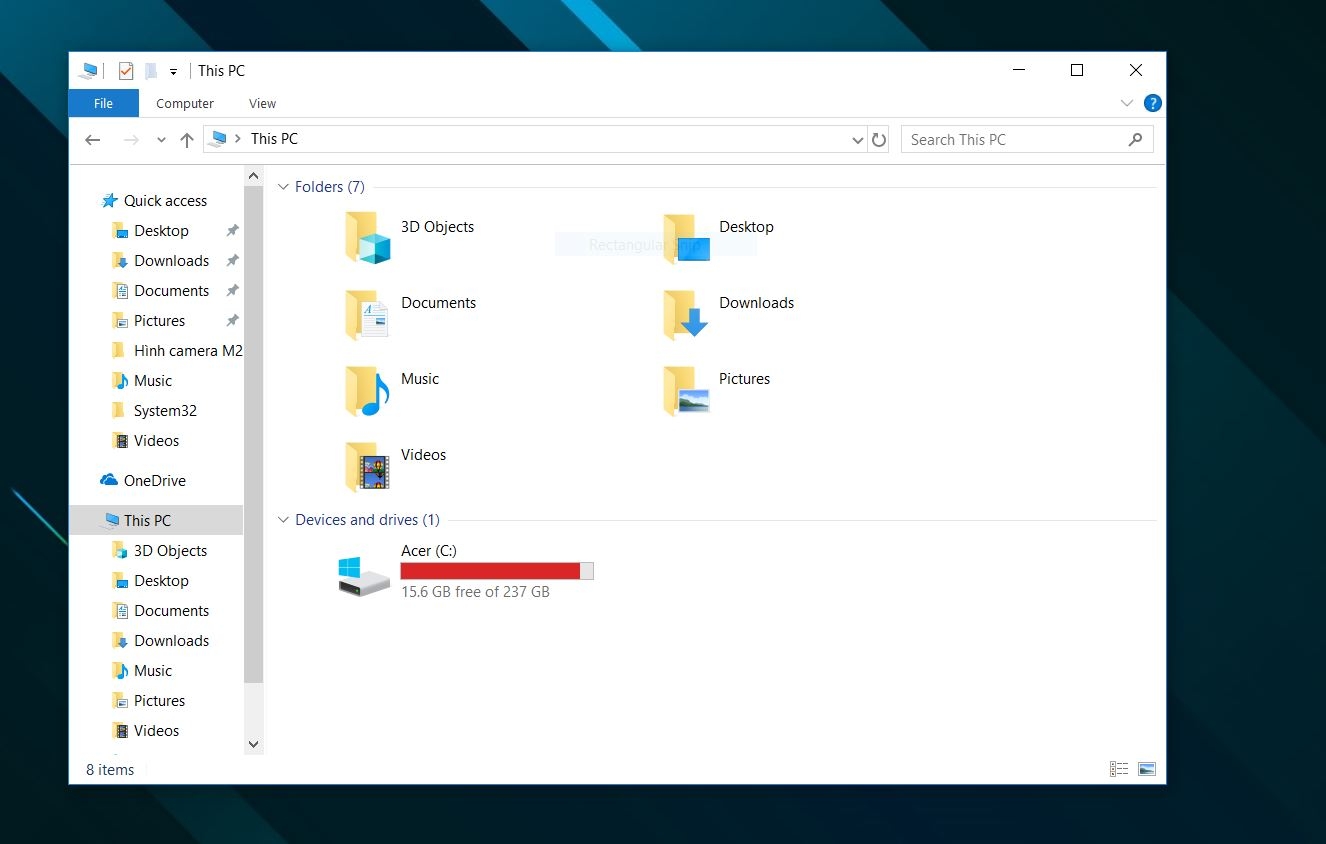Unpin Desktop from Quick access
Screen dimensions: 1326x844
(x=231, y=230)
